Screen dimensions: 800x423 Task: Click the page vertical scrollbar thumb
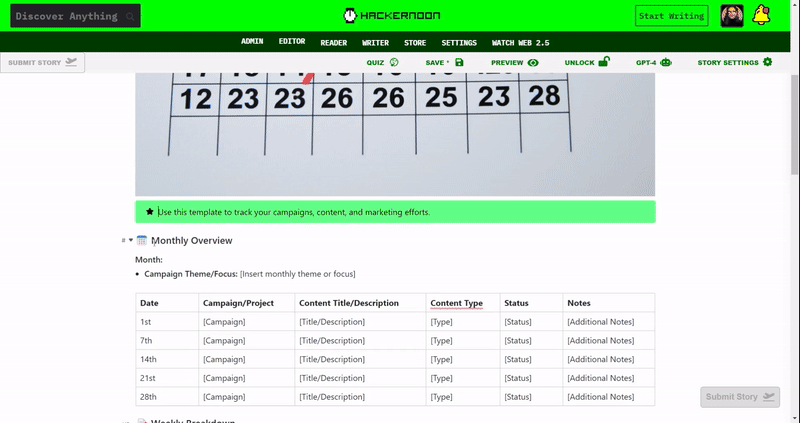coord(794,124)
